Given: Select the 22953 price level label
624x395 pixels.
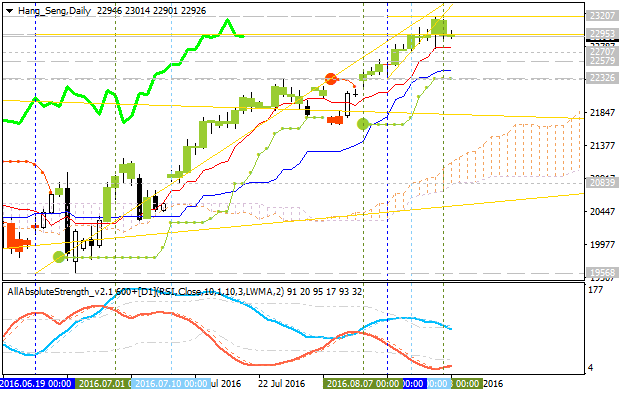Looking at the screenshot, I should click(x=602, y=34).
